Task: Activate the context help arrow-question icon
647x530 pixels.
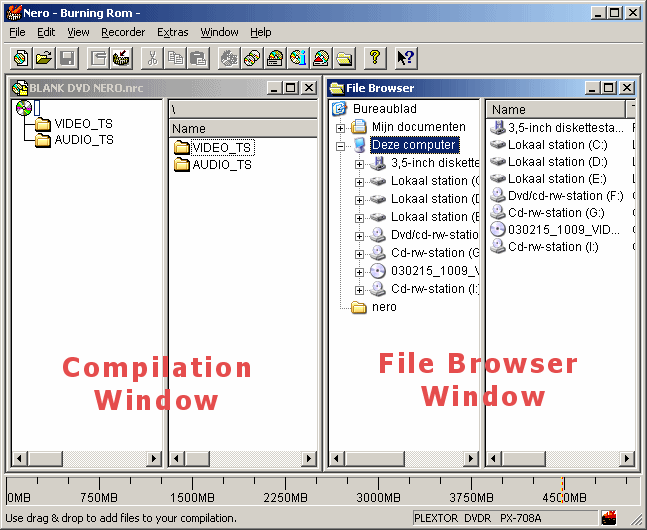Action: pyautogui.click(x=406, y=58)
